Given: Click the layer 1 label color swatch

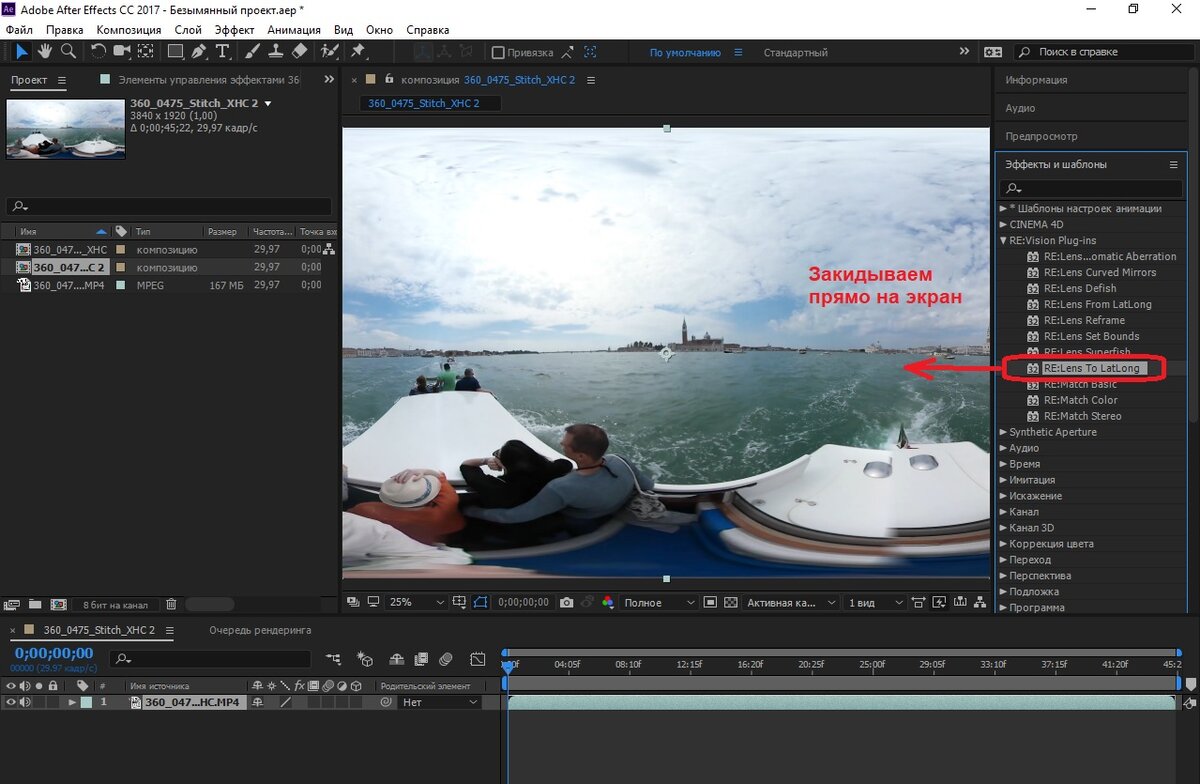Looking at the screenshot, I should tap(86, 702).
